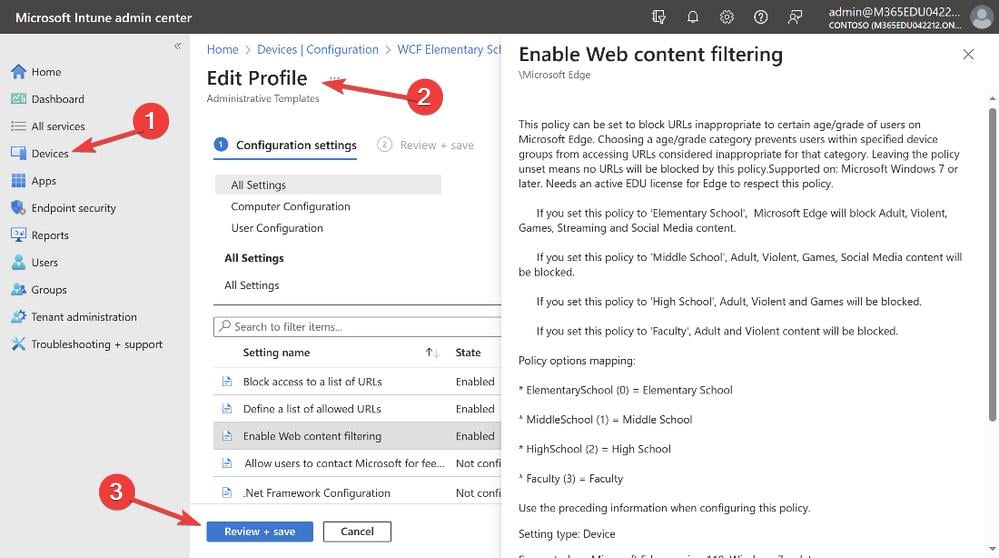Close the Enable Web content filtering panel
Image resolution: width=999 pixels, height=558 pixels.
click(968, 55)
